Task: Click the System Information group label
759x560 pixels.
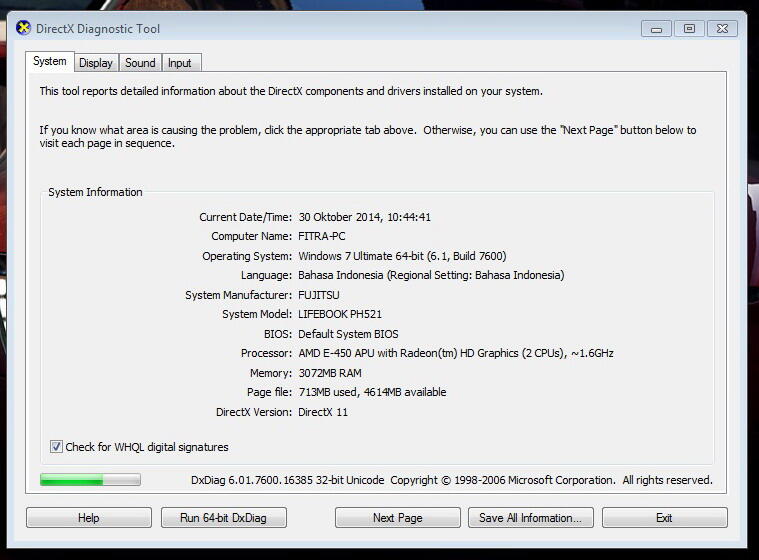Action: pyautogui.click(x=95, y=192)
